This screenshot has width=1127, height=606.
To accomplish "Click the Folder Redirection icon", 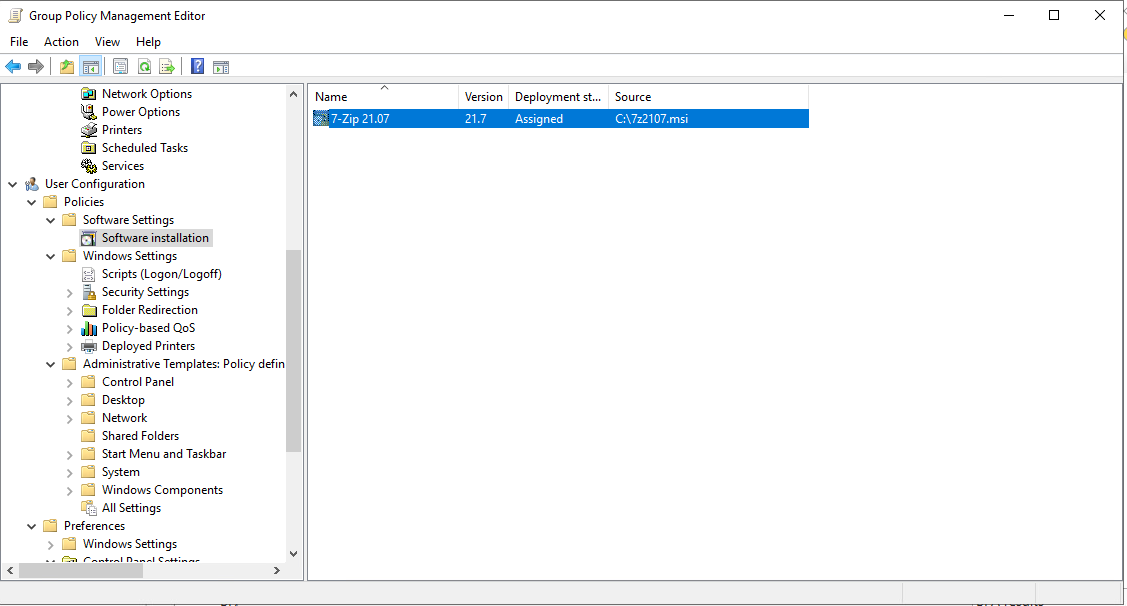I will 88,310.
